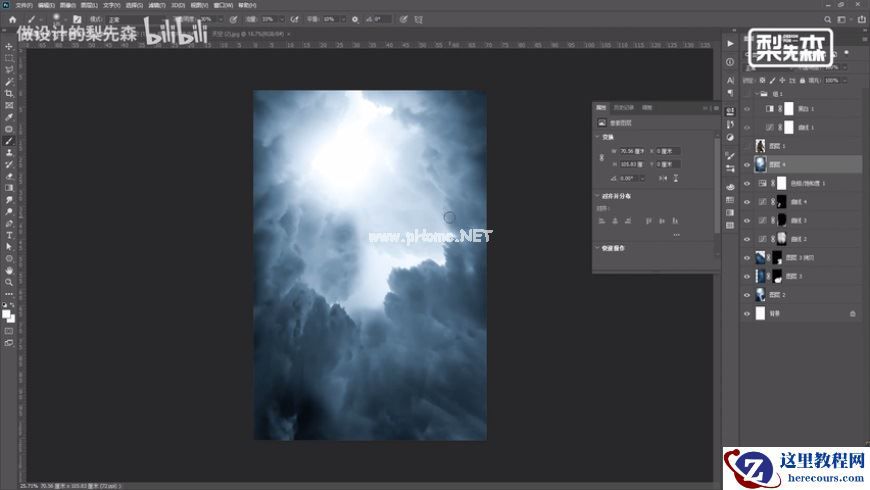Select the Frame tool
The width and height of the screenshot is (870, 490).
pyautogui.click(x=9, y=105)
